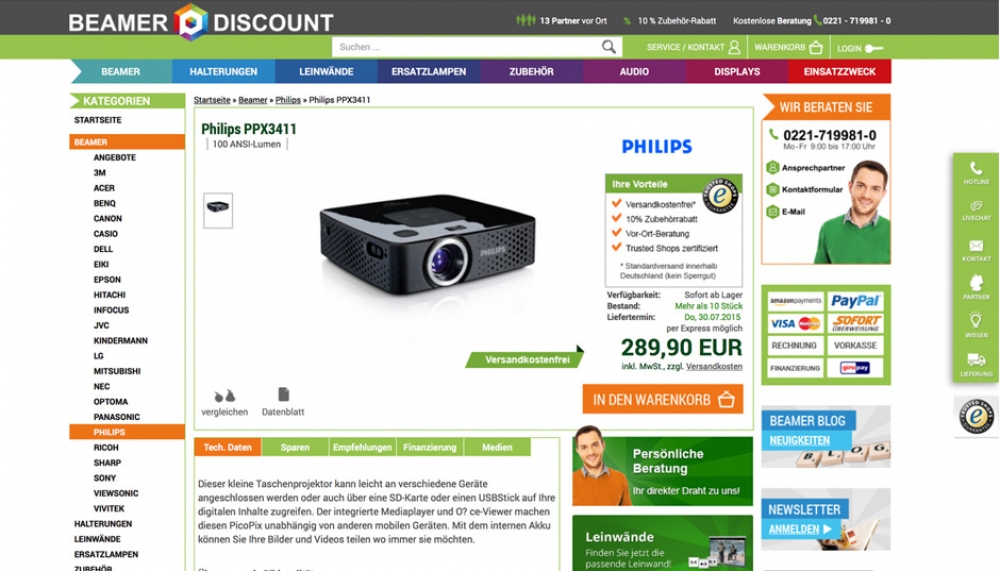The image size is (1000, 571).
Task: Click into the Suchen search field
Action: click(x=467, y=47)
